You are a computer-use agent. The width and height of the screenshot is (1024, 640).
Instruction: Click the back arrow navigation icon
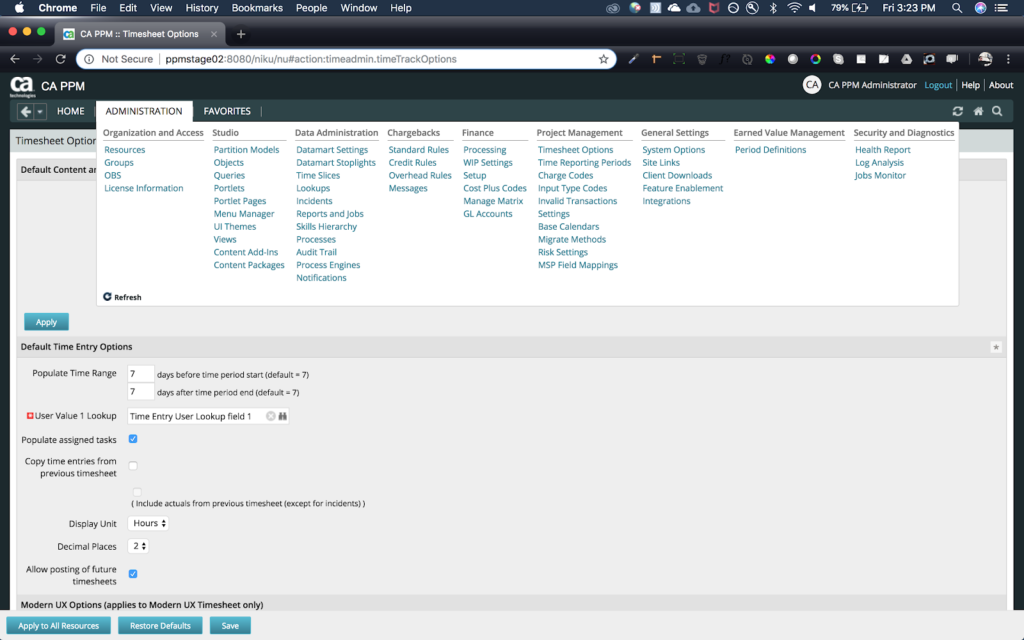pos(26,111)
